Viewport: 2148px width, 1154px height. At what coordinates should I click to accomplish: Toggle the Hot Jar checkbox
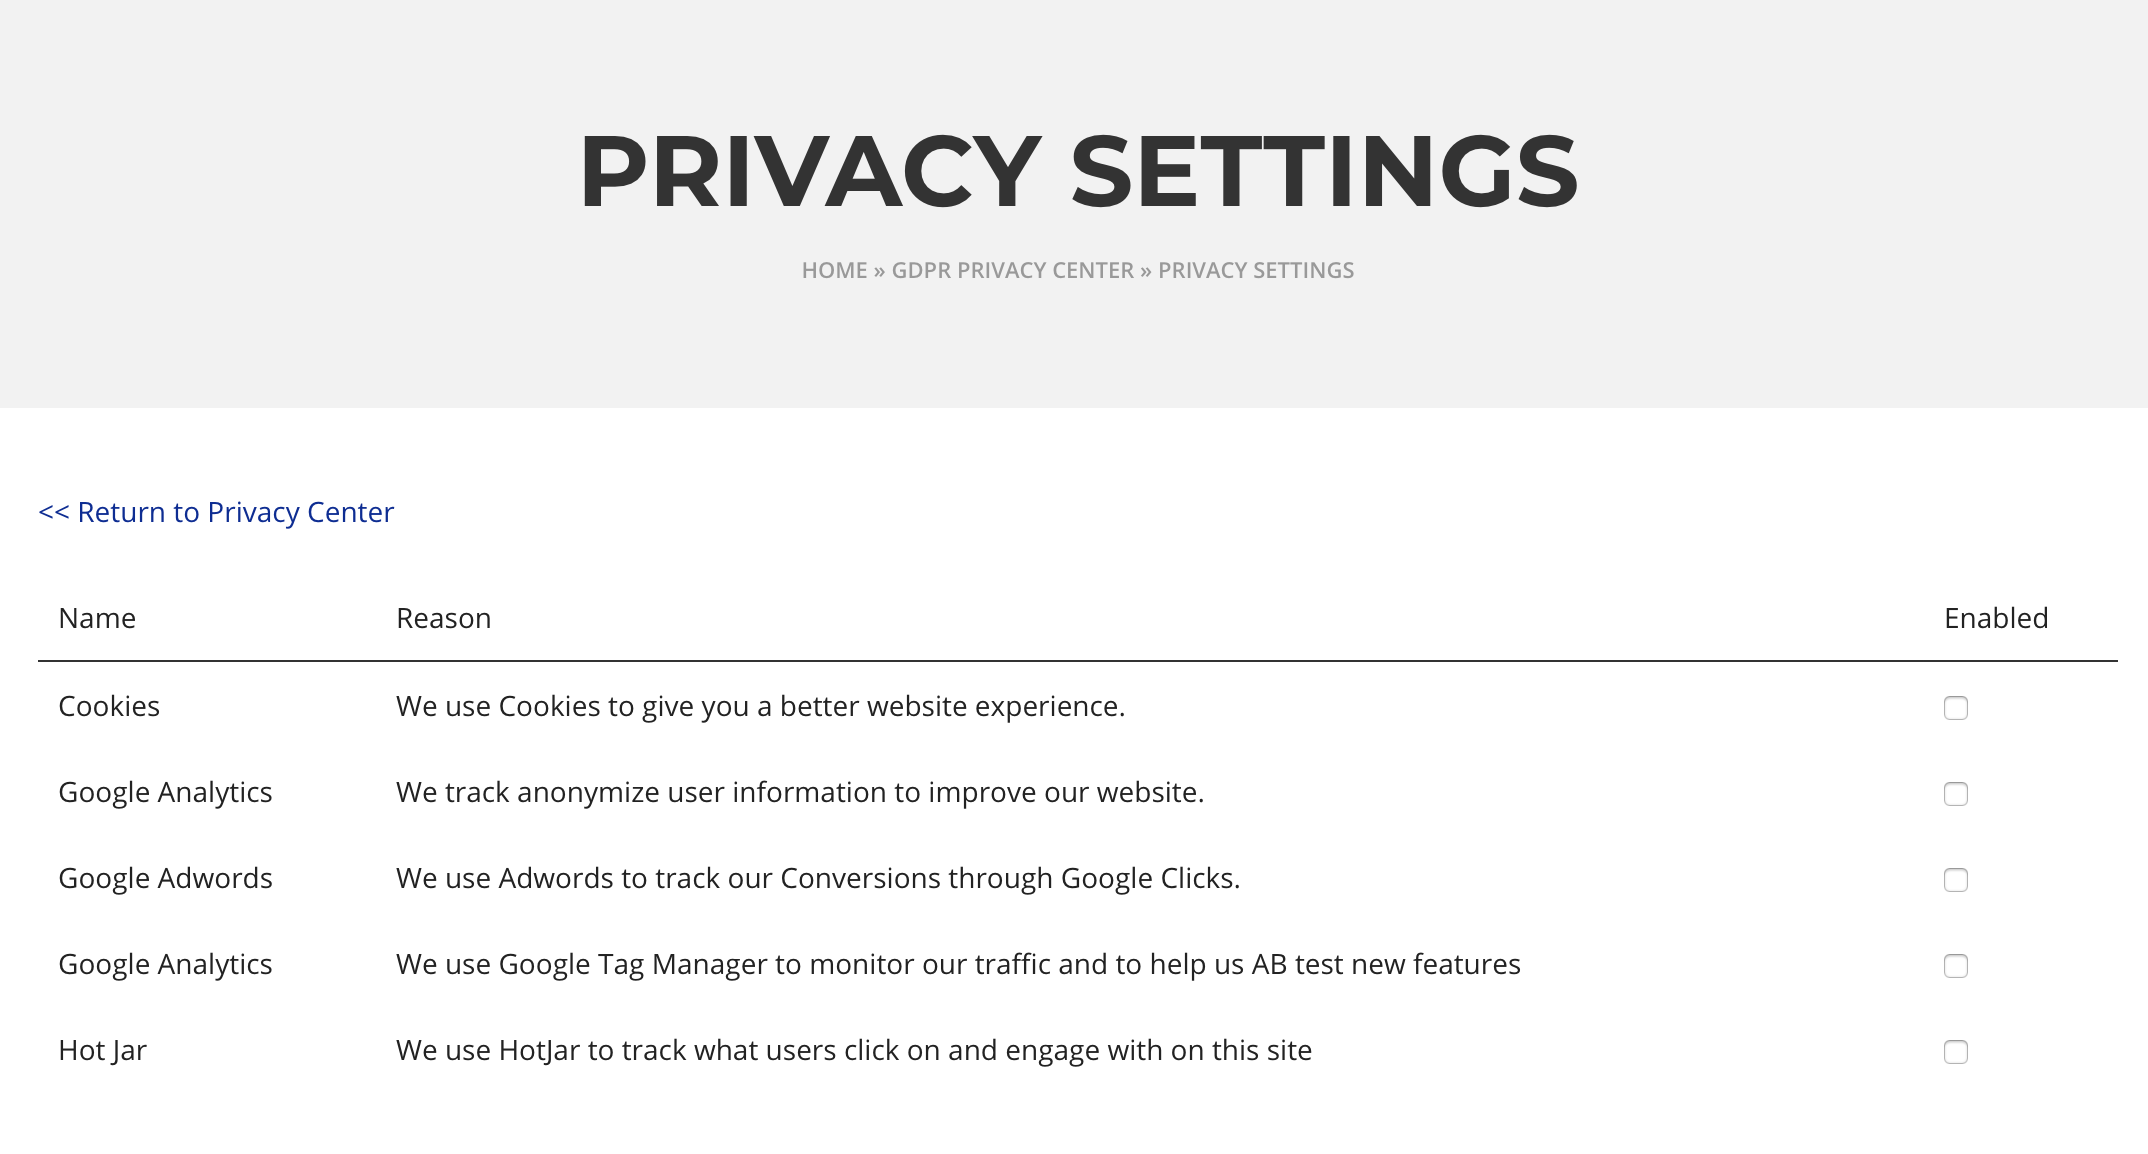click(x=1955, y=1052)
